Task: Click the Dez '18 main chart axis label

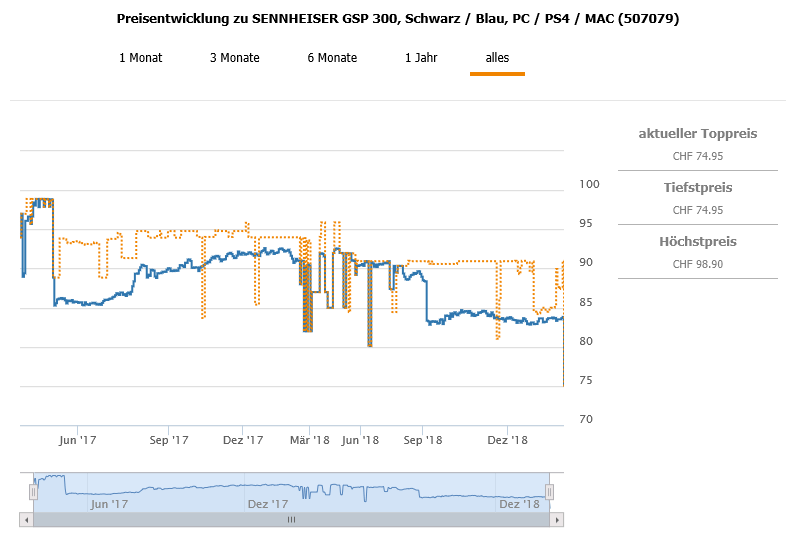Action: click(x=508, y=440)
